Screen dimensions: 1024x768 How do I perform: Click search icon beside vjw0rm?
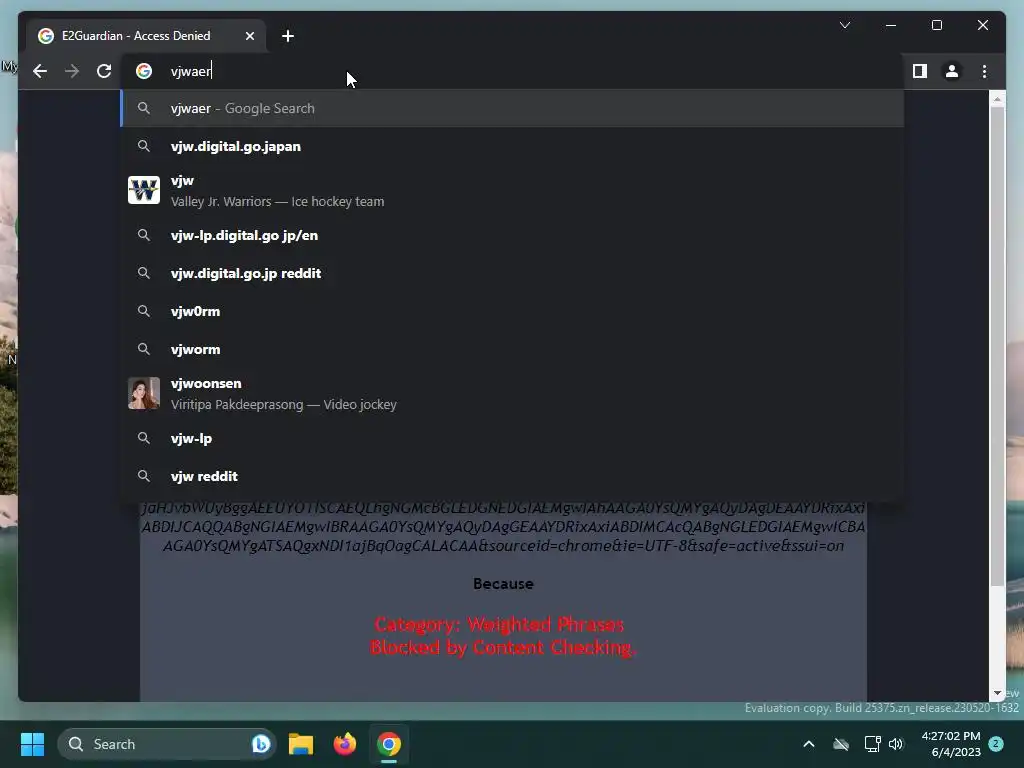[x=144, y=311]
